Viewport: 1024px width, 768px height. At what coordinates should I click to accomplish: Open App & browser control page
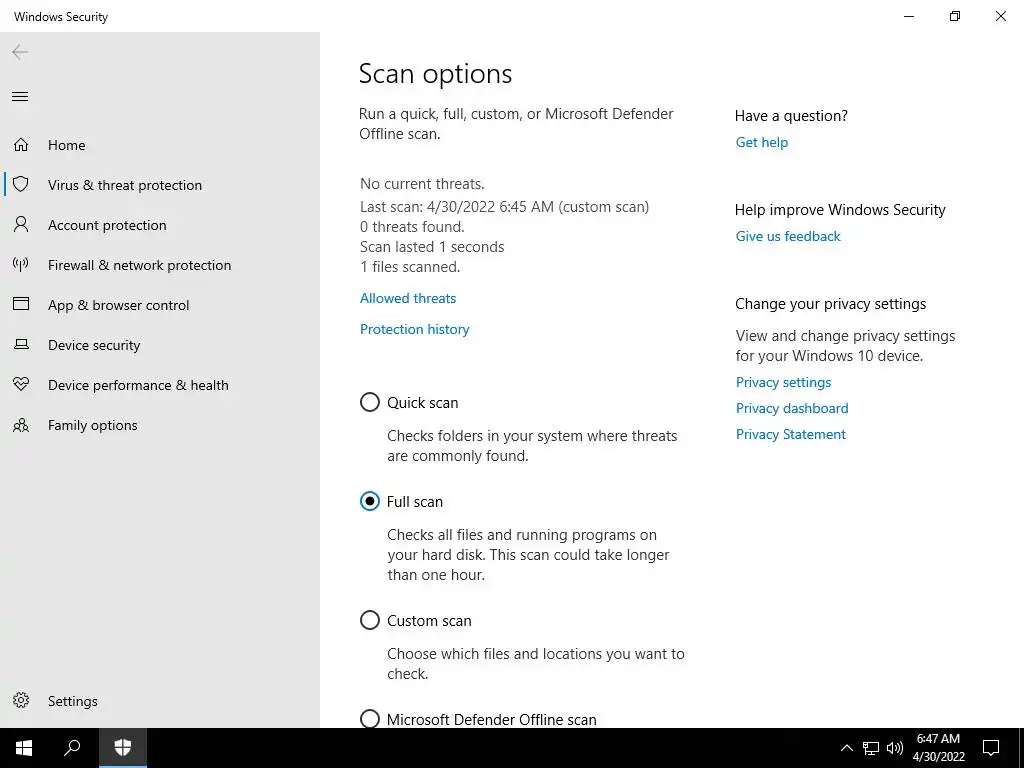[x=118, y=305]
